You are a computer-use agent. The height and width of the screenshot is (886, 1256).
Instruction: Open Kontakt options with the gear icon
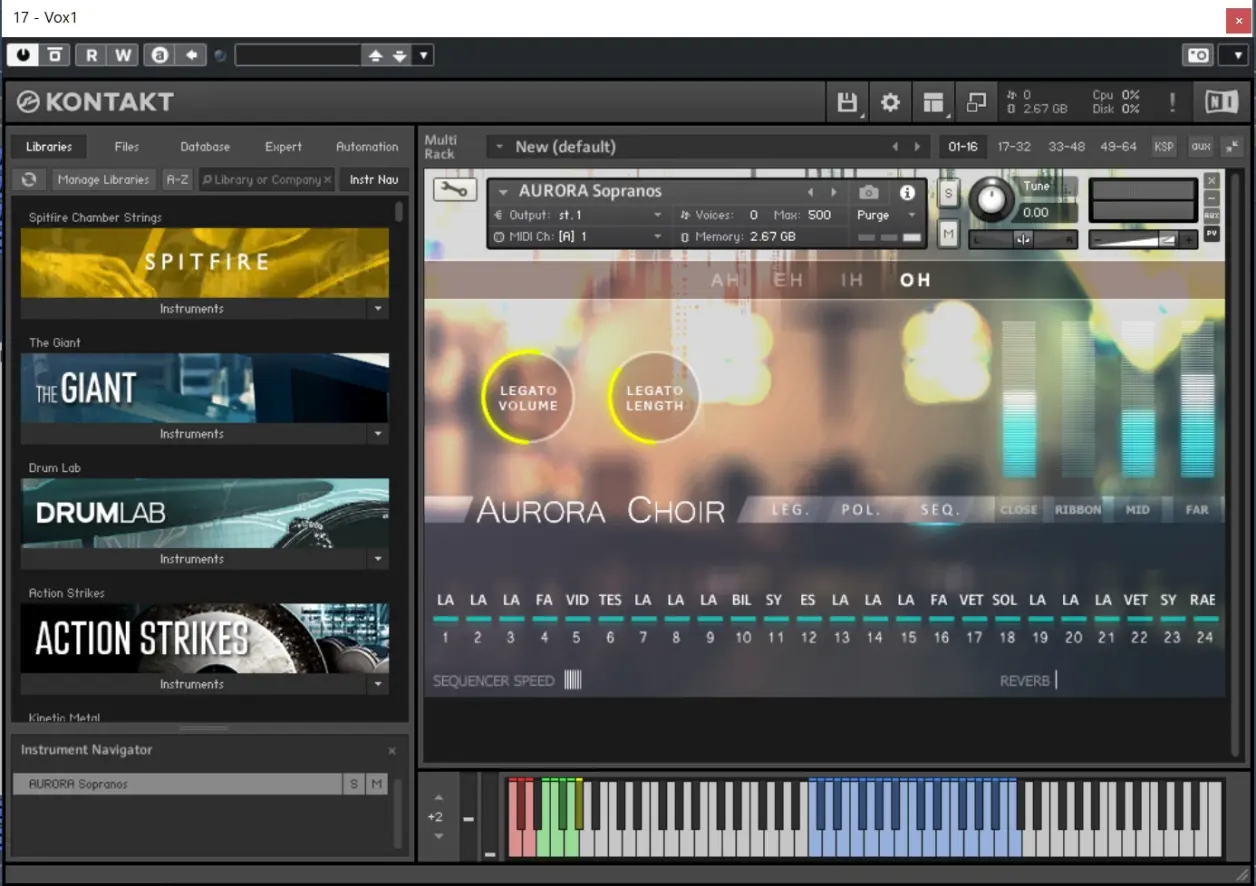[890, 102]
